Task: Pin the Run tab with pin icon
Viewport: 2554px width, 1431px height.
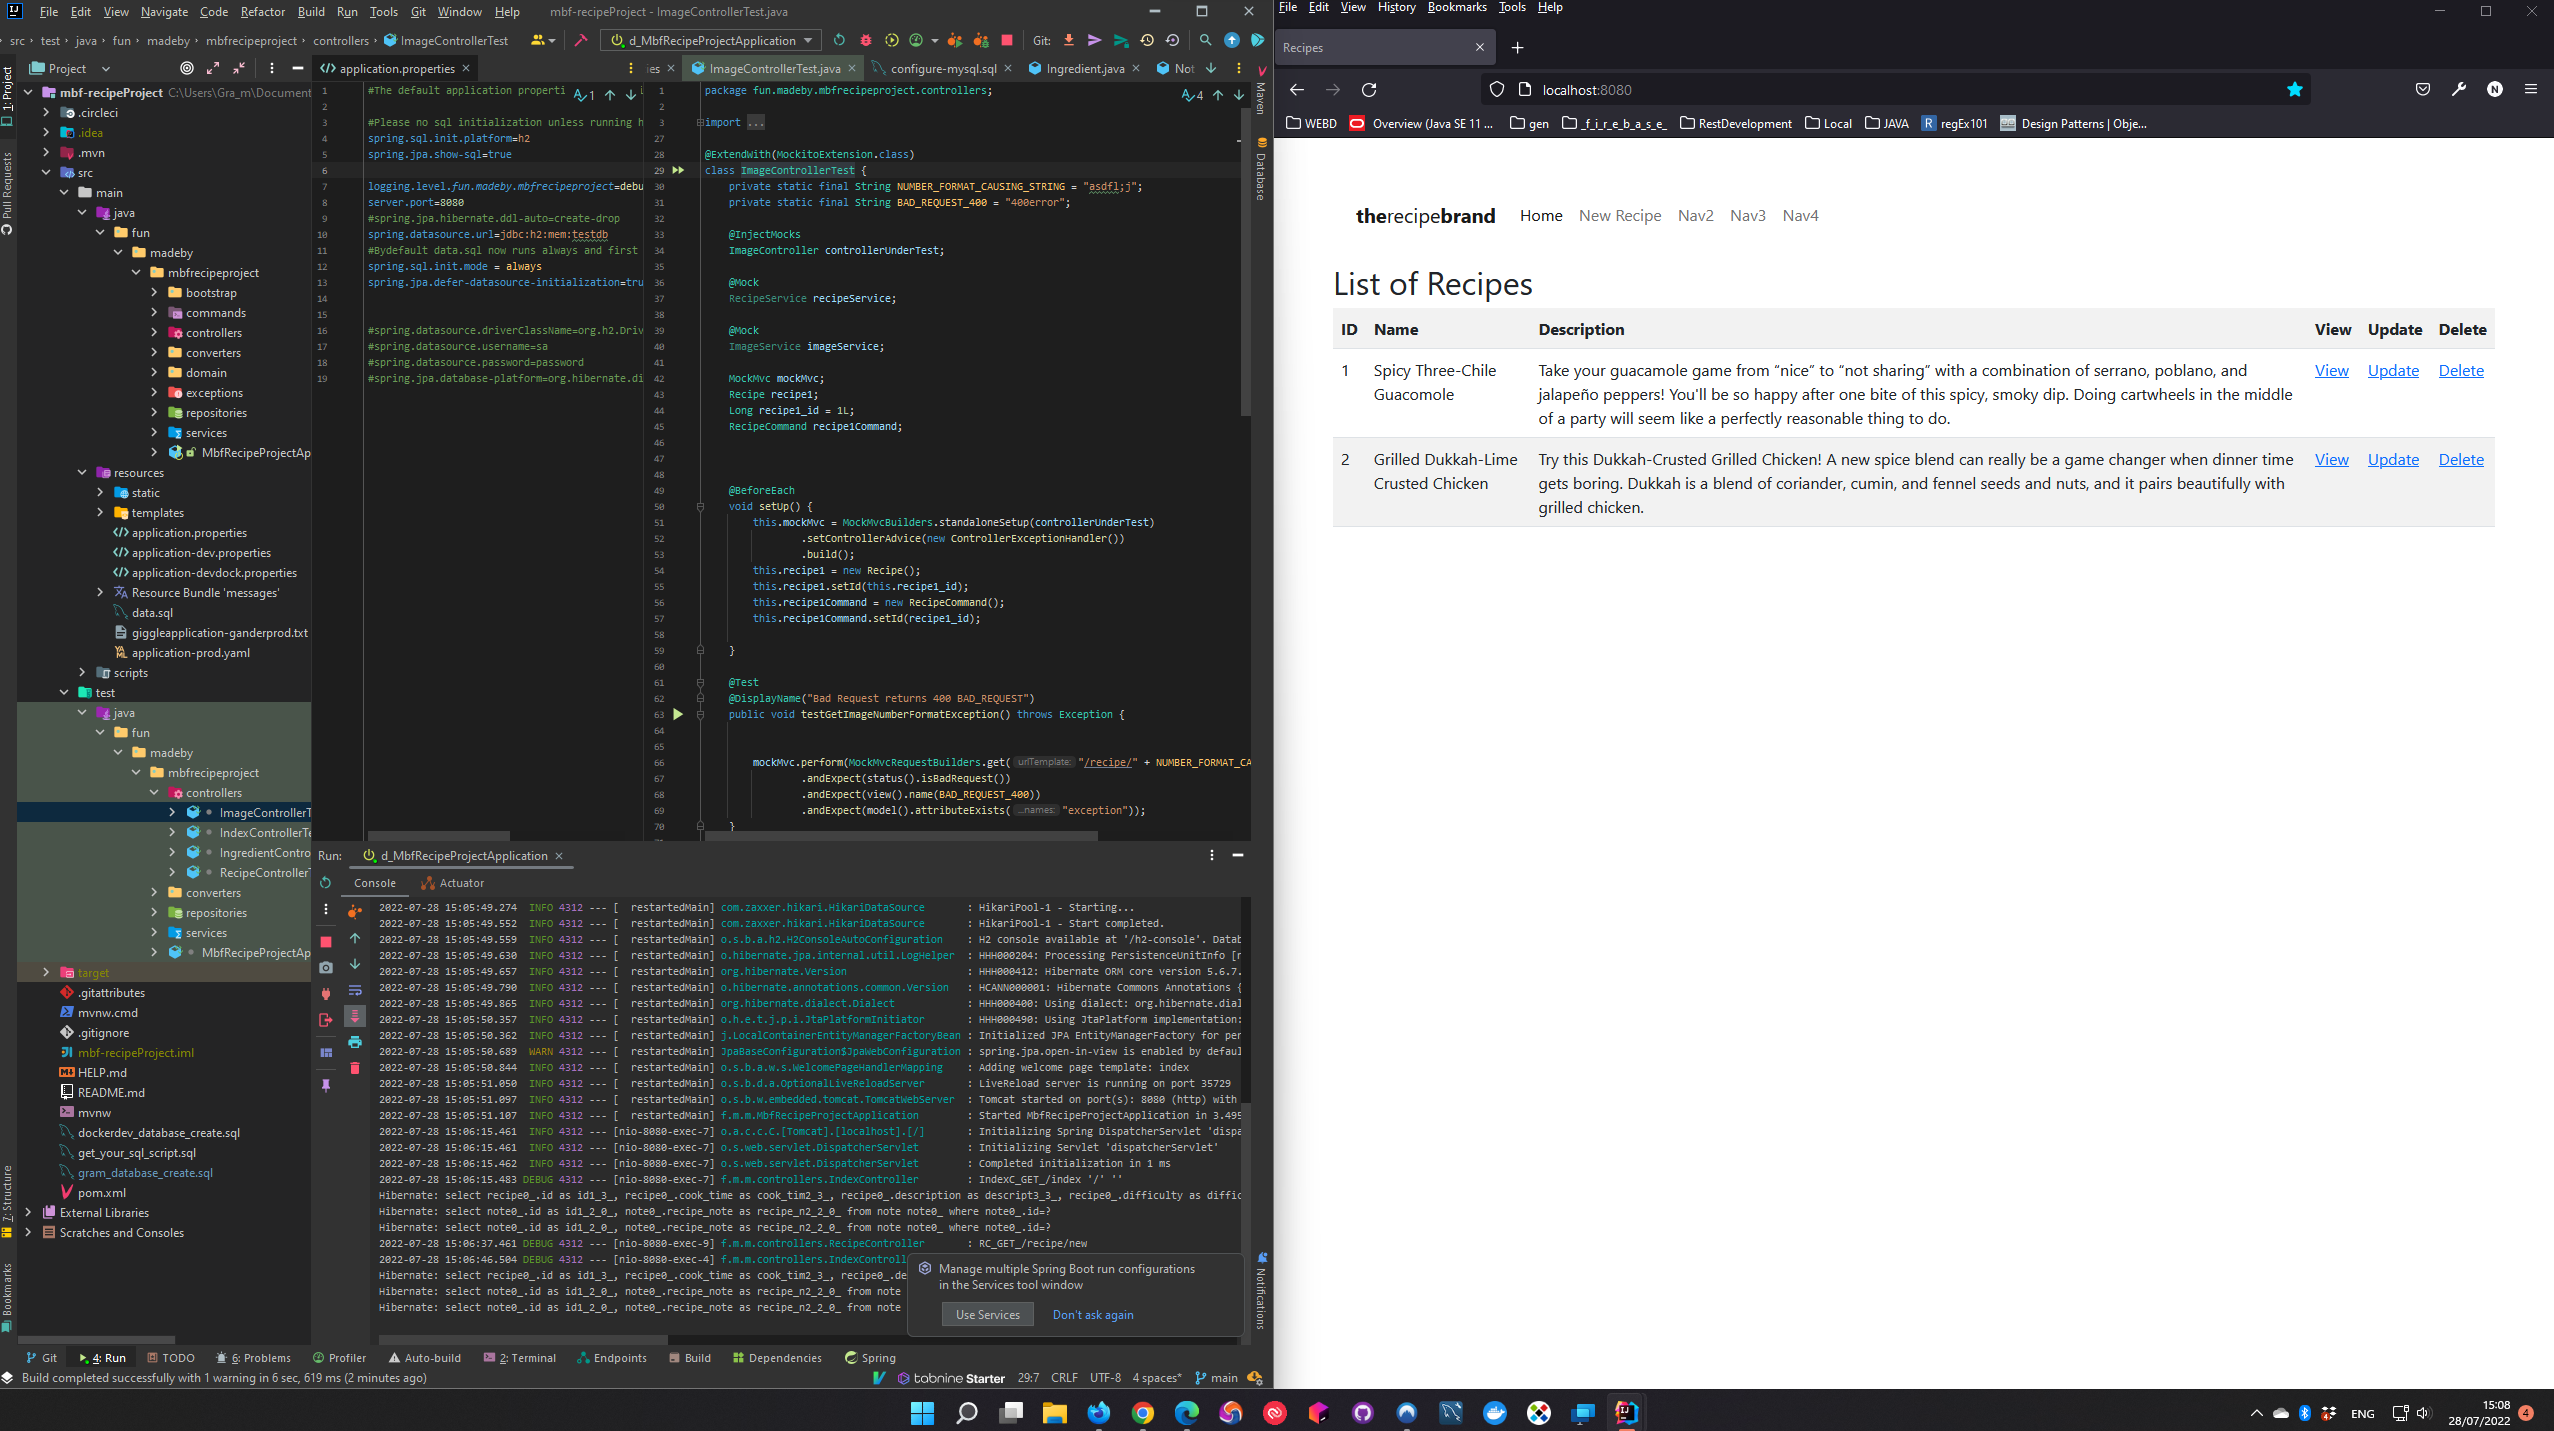Action: [x=326, y=1085]
